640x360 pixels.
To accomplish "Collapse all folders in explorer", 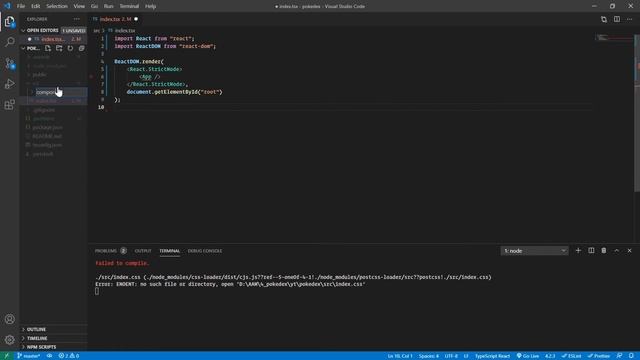I will tap(81, 48).
